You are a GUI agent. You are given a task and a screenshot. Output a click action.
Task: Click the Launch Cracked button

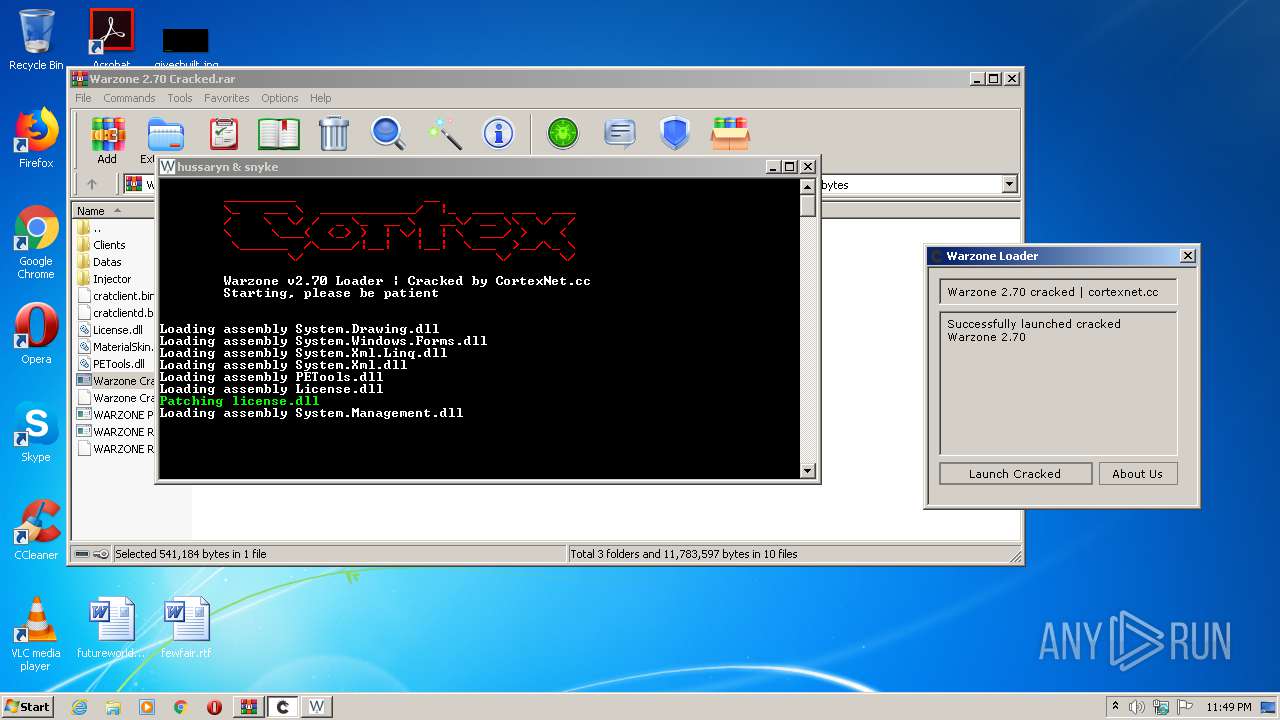[x=1015, y=474]
